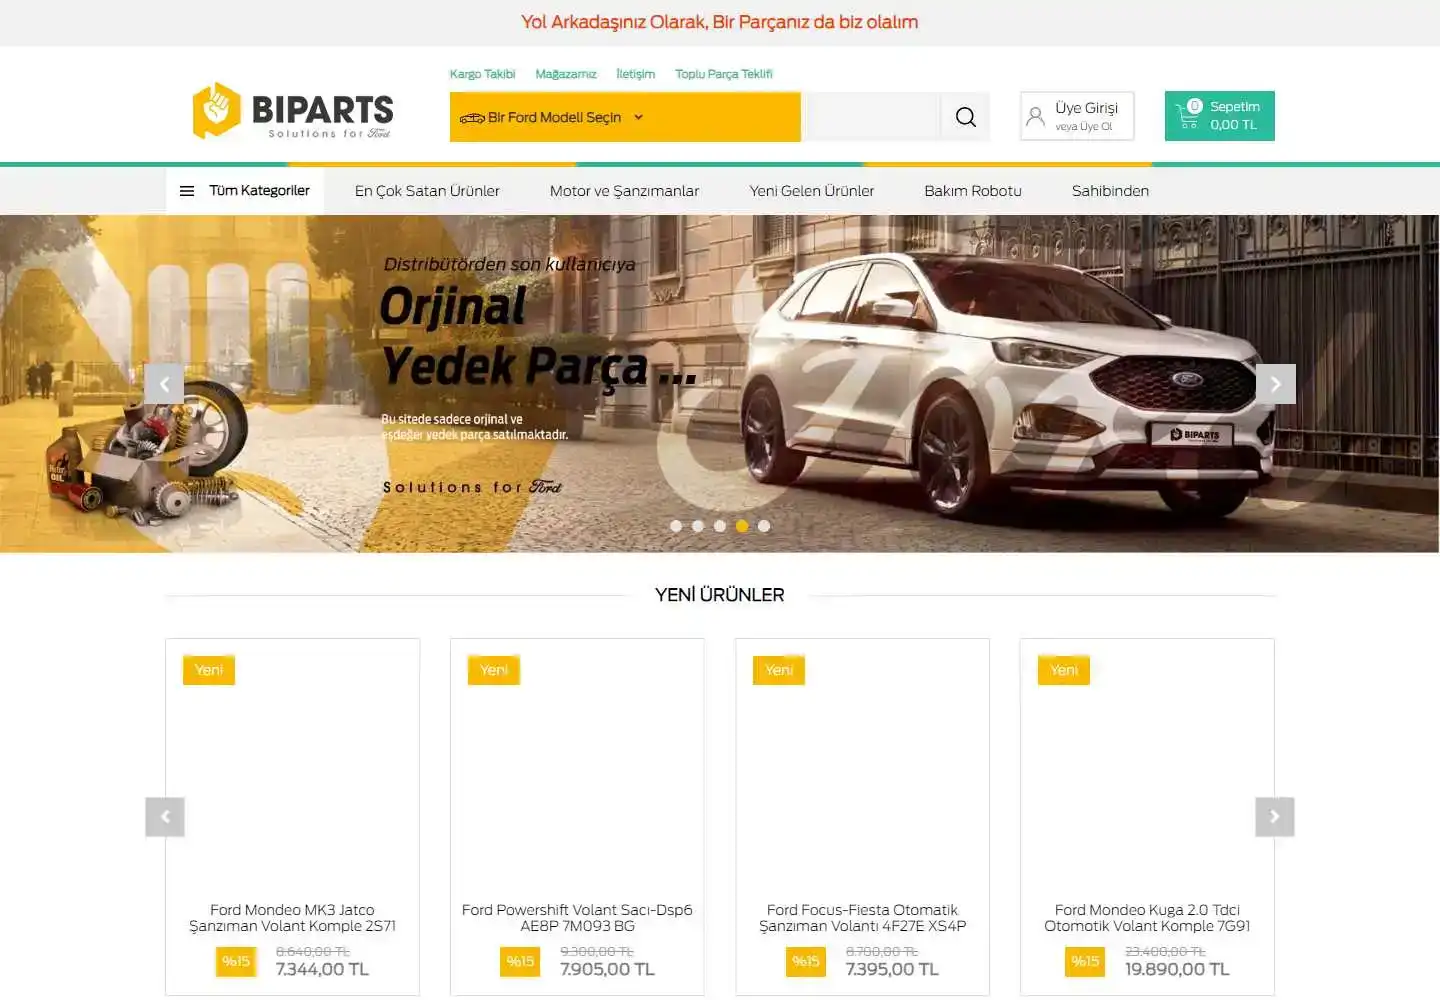This screenshot has width=1440, height=1000.
Task: Open Kargo Takibi link
Action: pyautogui.click(x=482, y=74)
